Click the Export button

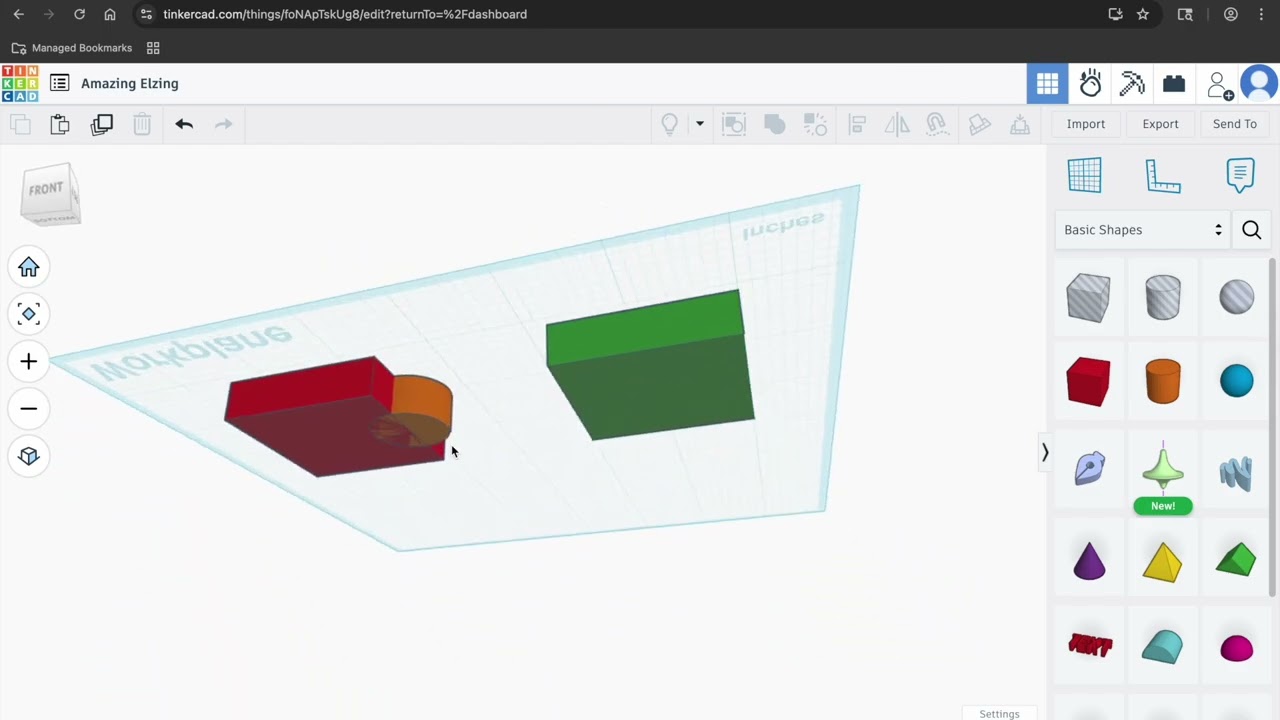point(1160,124)
